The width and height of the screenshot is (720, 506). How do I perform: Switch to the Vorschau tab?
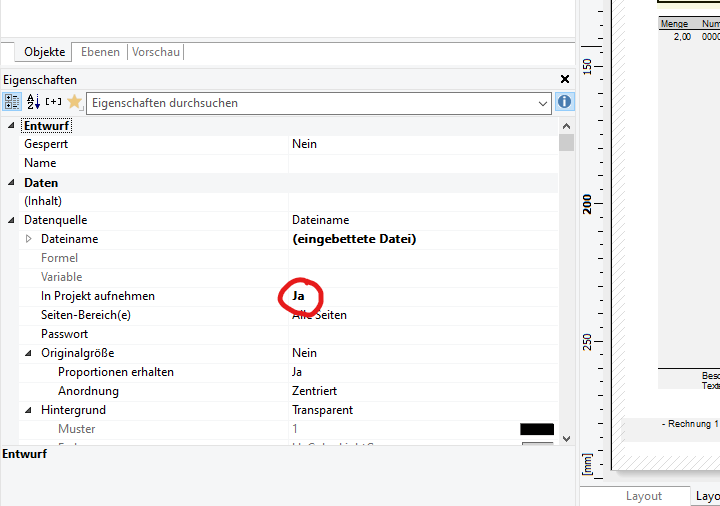156,52
